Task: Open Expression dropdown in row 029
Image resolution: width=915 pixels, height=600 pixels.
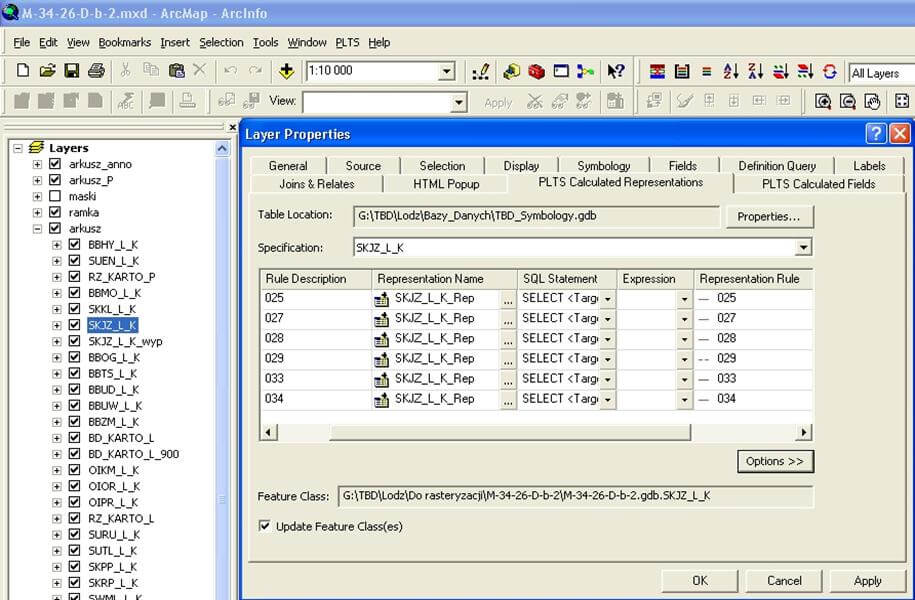Action: 684,360
